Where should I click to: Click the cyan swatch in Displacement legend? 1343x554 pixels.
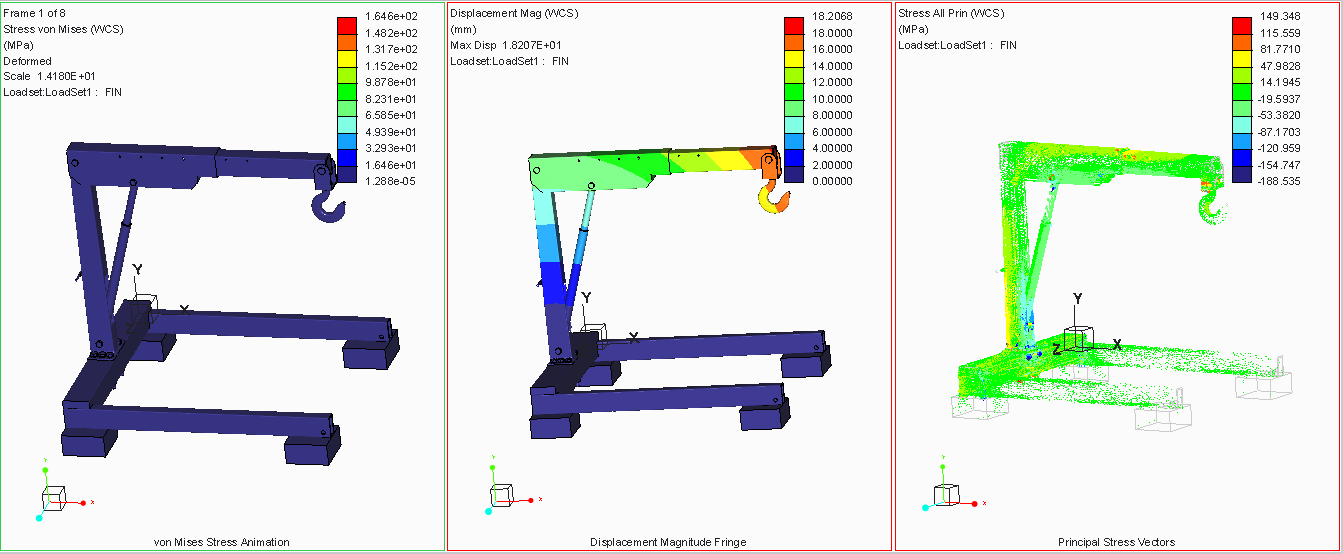794,123
